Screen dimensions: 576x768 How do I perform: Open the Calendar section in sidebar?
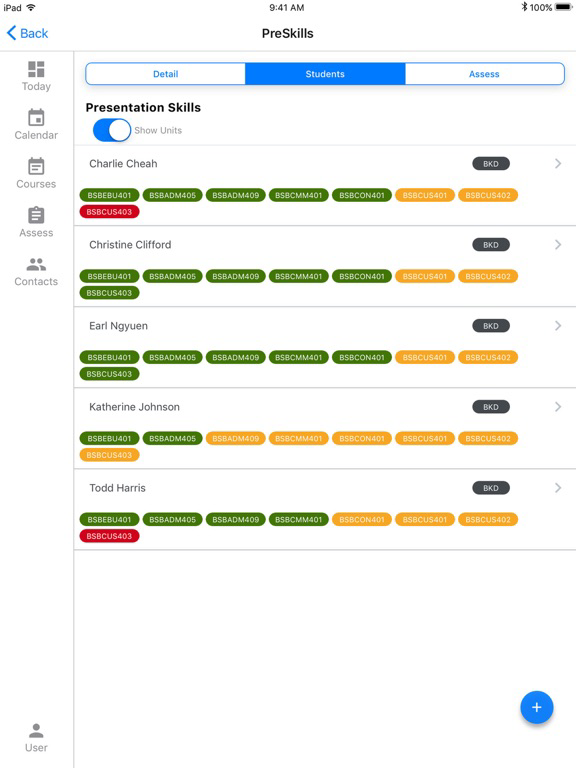point(36,124)
